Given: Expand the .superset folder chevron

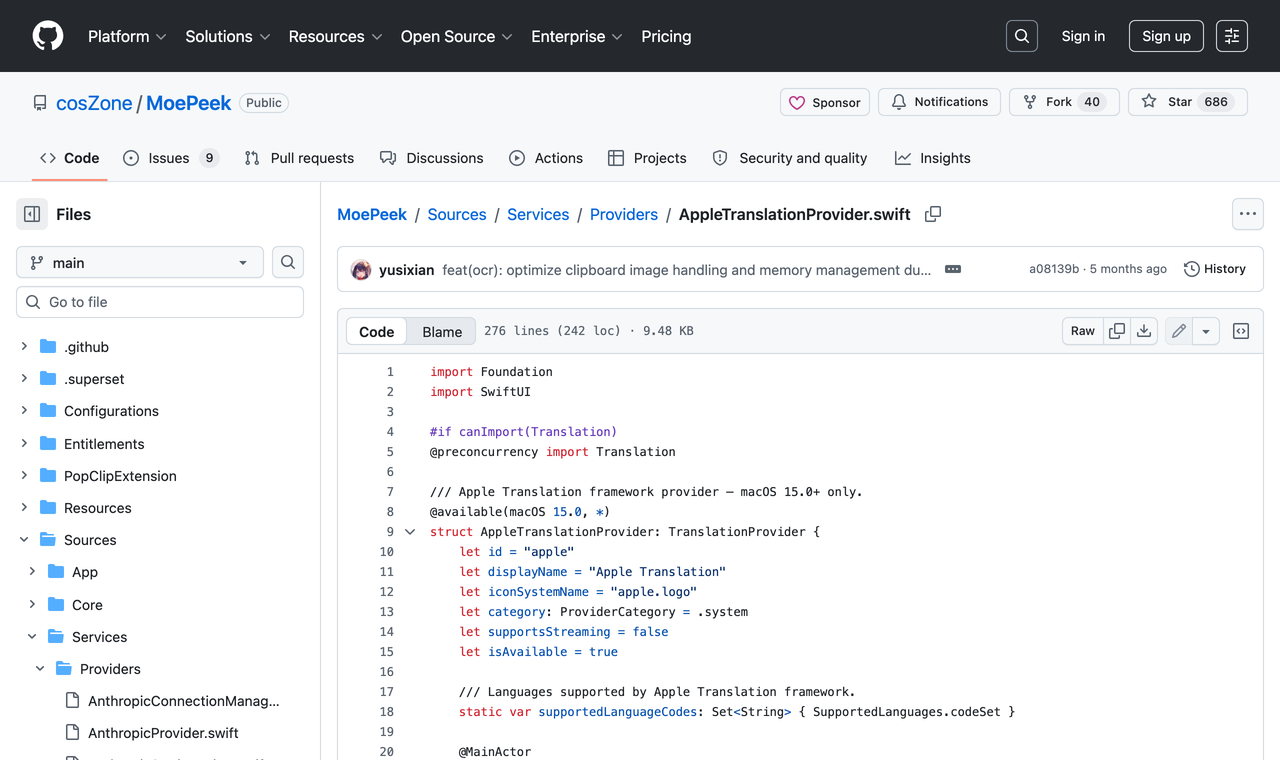Looking at the screenshot, I should pos(24,379).
